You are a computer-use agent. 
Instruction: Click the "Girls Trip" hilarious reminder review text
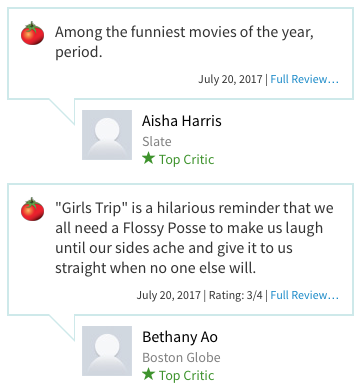coord(194,238)
